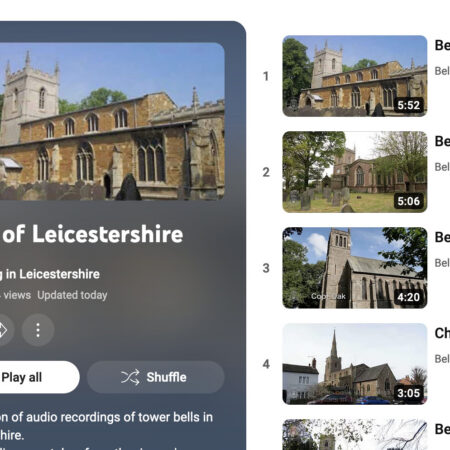Click the 'in Leicestershire' channel name link
This screenshot has width=450, height=450.
click(50, 274)
